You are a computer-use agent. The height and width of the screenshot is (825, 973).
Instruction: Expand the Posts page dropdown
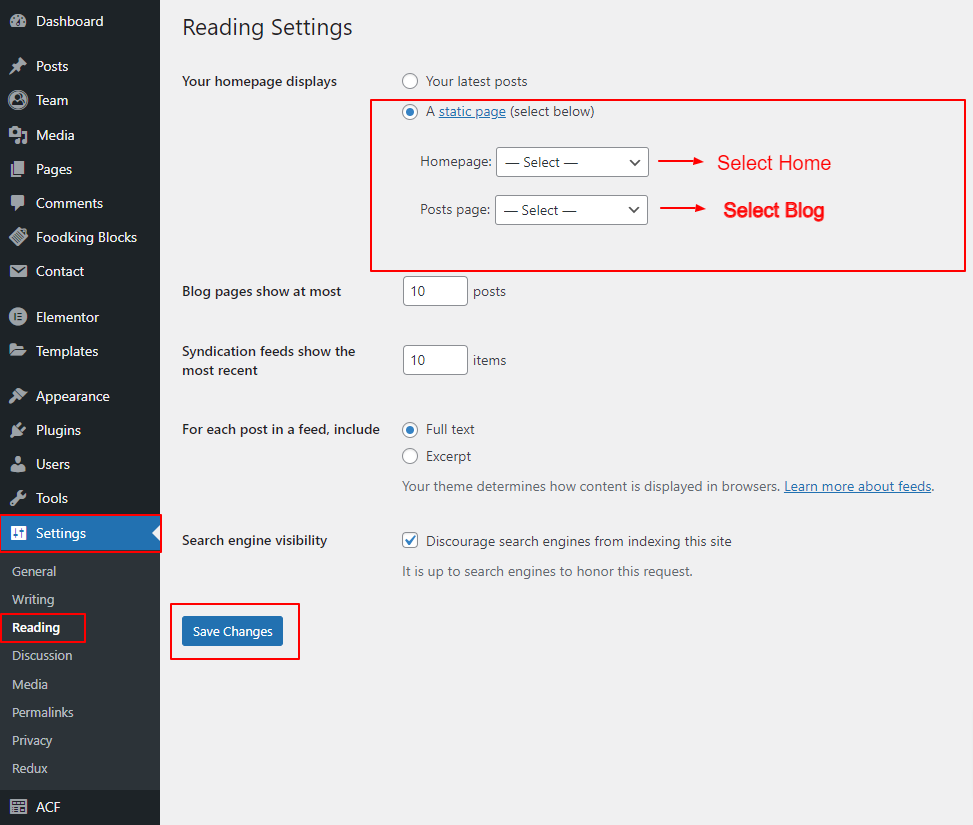click(x=571, y=210)
